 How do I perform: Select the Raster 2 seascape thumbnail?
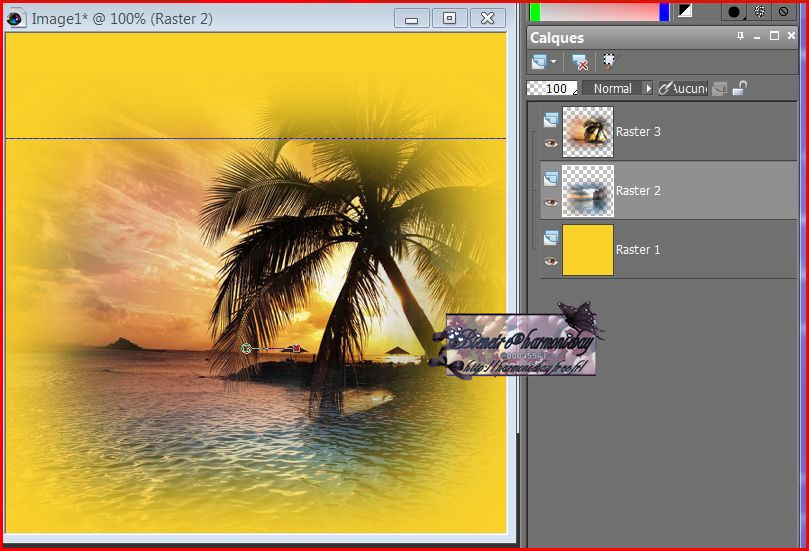click(588, 191)
